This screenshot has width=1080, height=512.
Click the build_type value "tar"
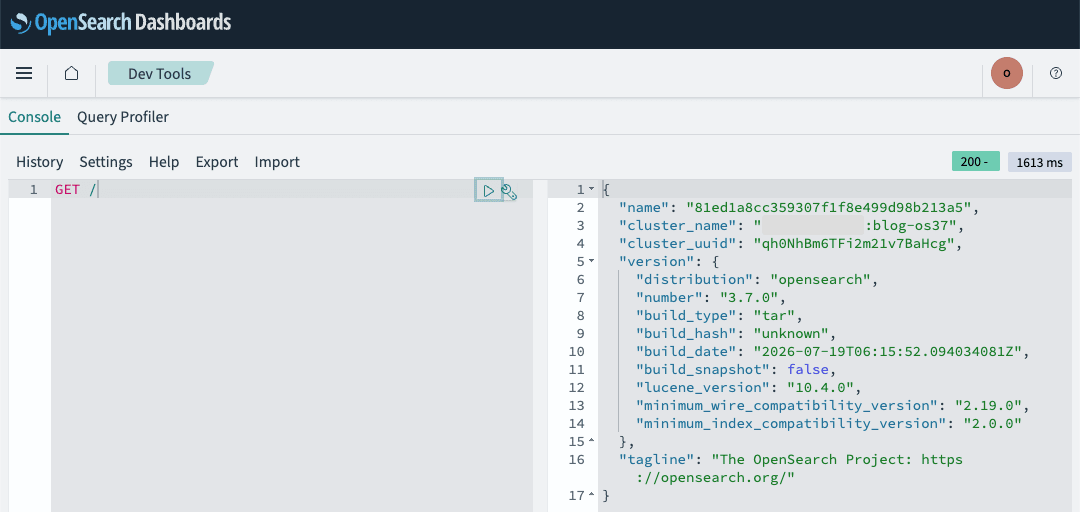pos(774,315)
